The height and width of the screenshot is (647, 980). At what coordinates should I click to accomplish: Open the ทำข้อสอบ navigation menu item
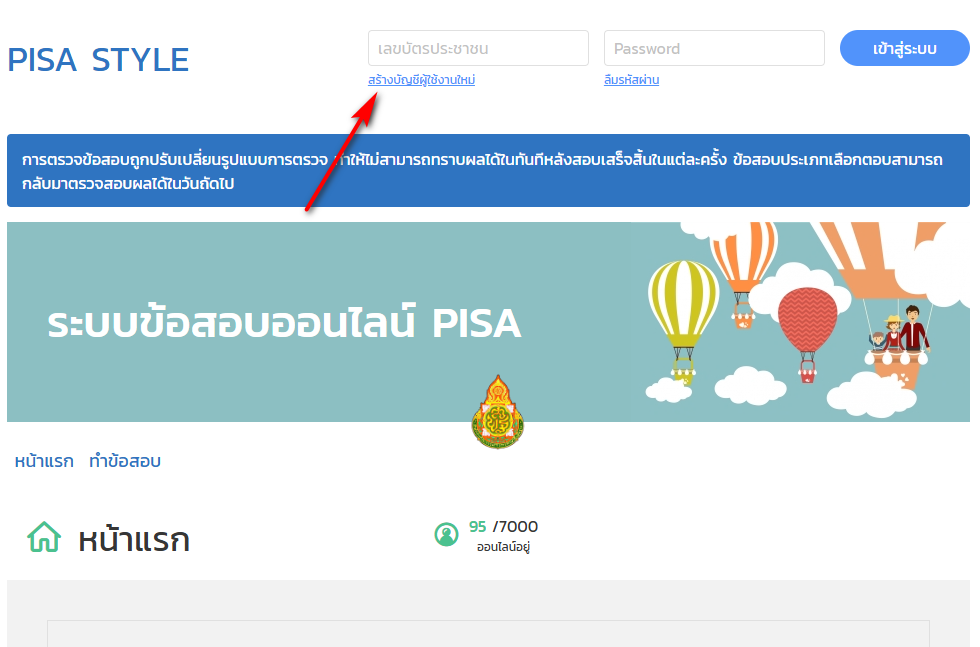click(125, 461)
